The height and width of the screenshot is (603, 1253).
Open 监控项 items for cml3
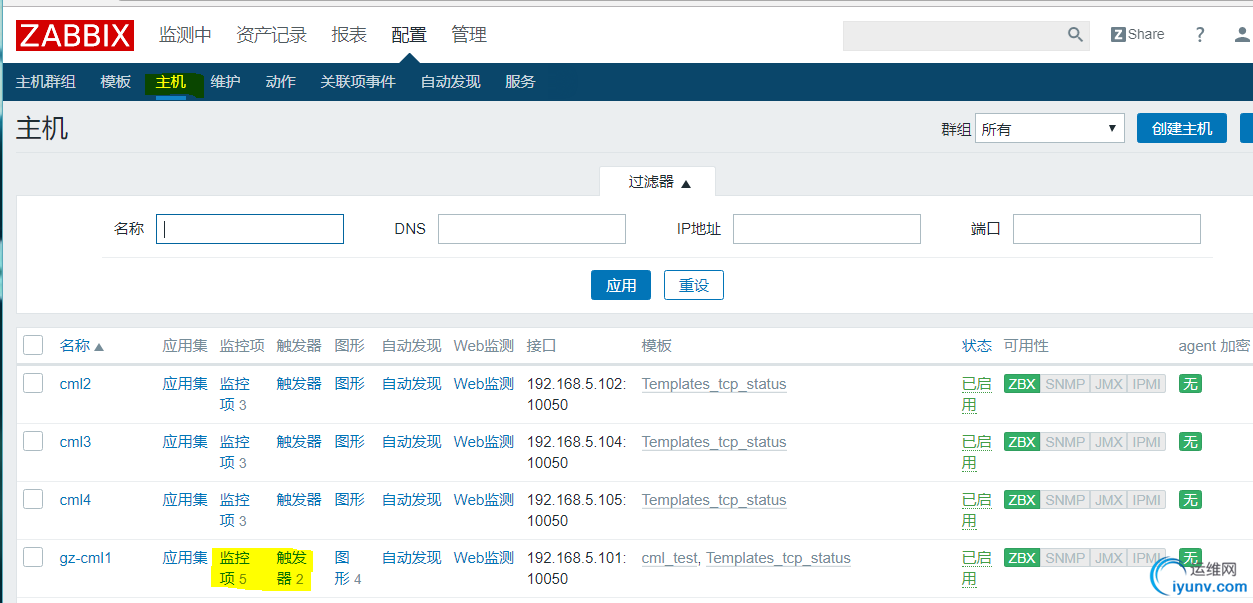coord(234,452)
